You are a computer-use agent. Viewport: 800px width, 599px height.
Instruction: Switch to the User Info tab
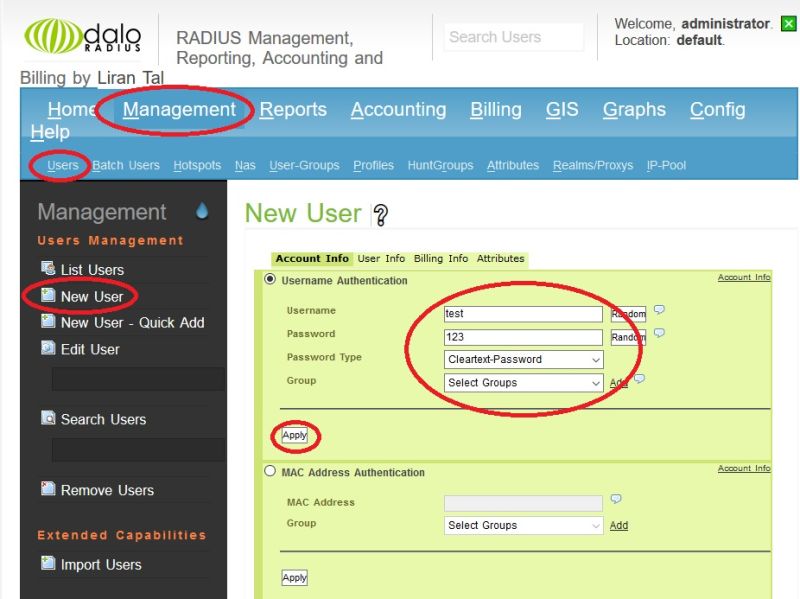(381, 259)
